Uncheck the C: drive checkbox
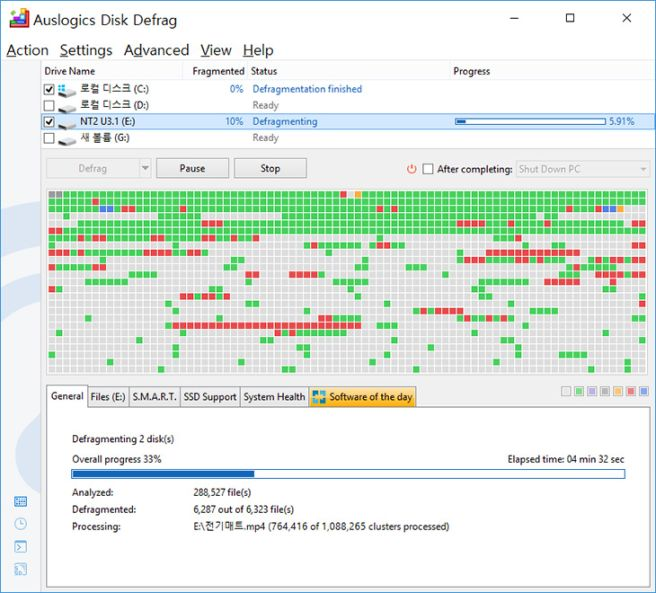This screenshot has width=656, height=593. (x=49, y=89)
